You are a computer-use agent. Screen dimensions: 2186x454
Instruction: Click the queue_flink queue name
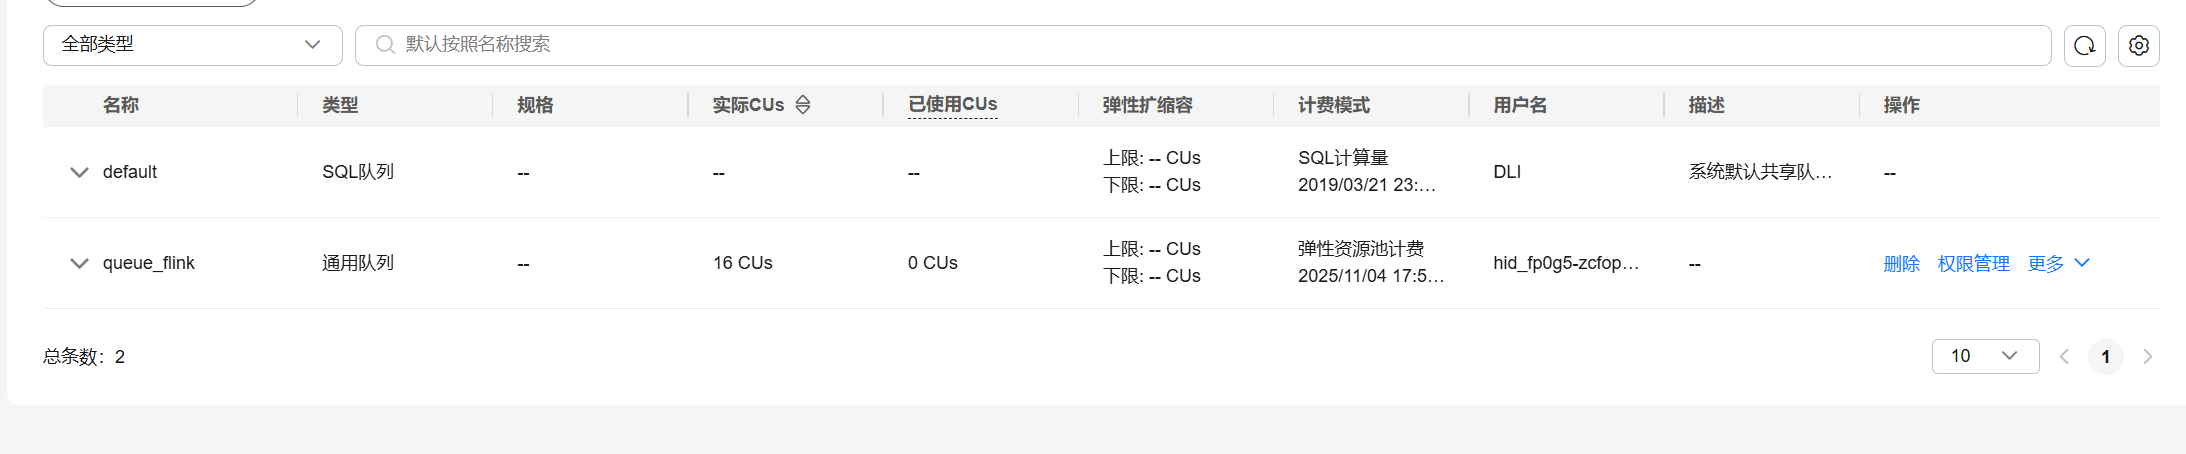(x=148, y=263)
